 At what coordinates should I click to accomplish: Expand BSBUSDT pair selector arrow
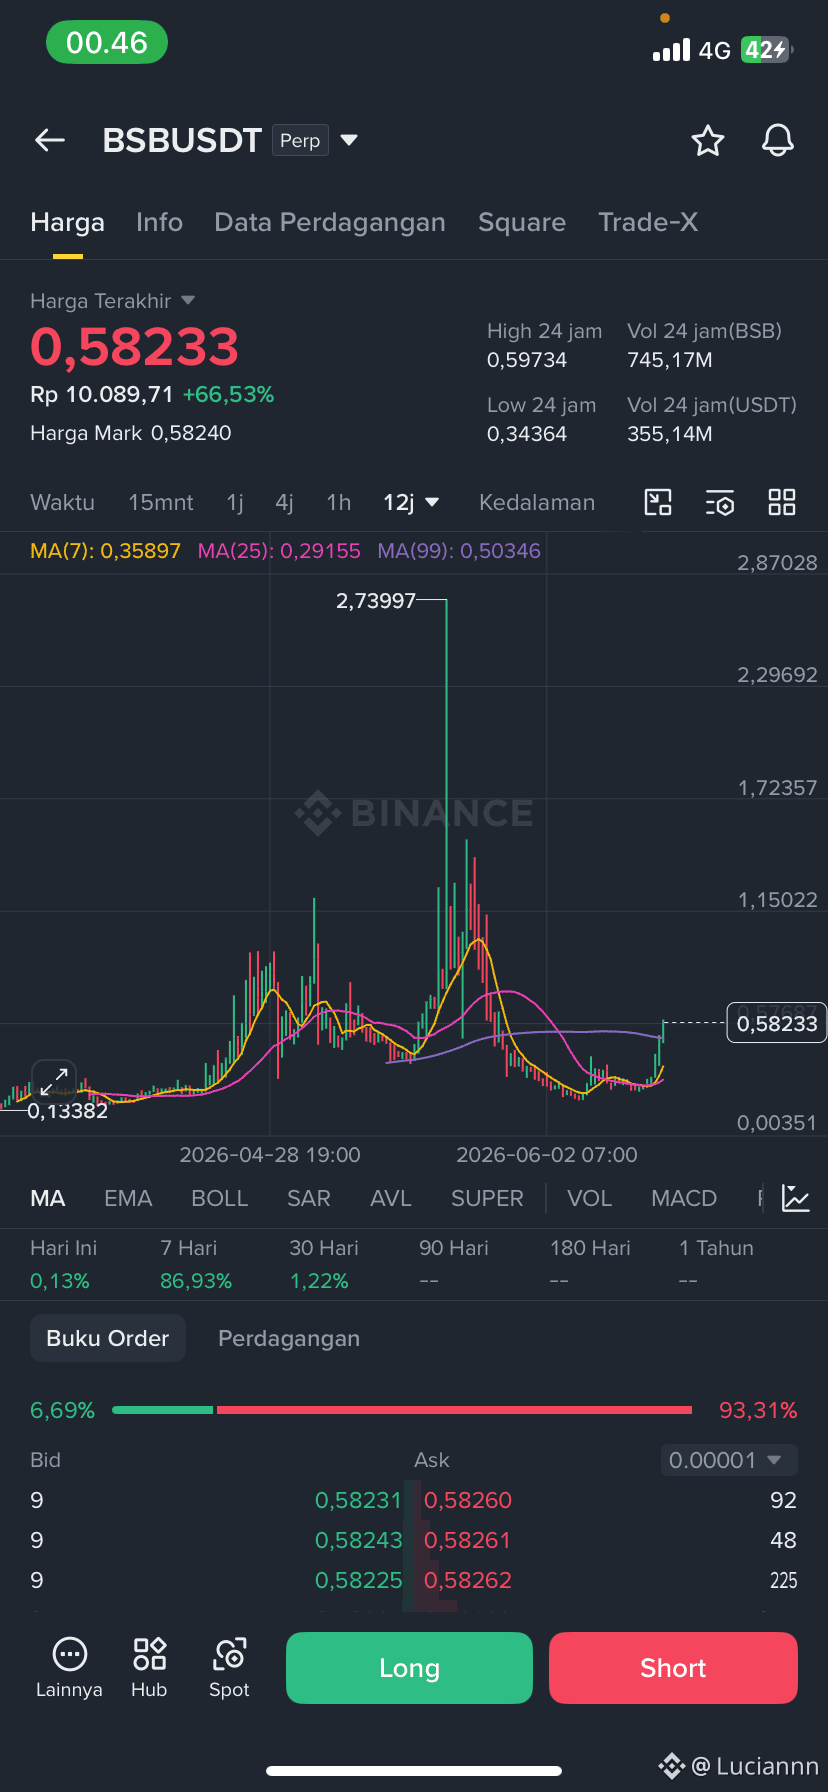[x=349, y=140]
